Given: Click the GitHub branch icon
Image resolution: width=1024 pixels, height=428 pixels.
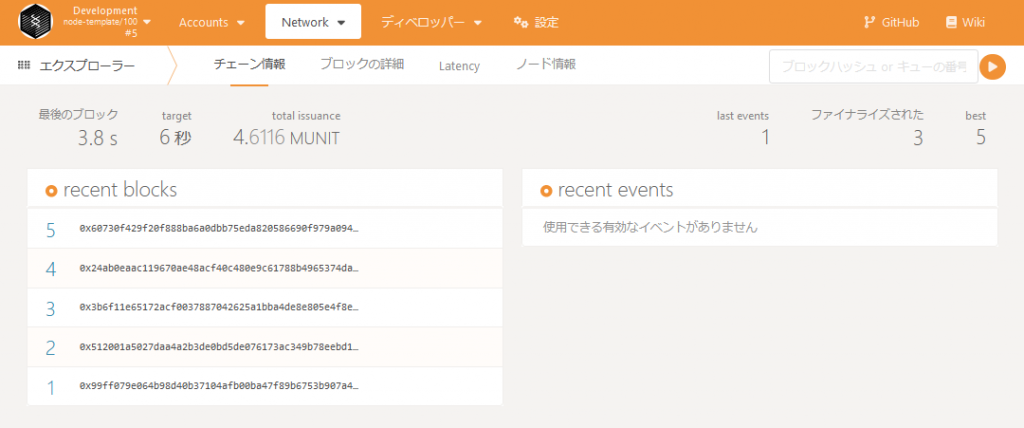Looking at the screenshot, I should click(869, 22).
